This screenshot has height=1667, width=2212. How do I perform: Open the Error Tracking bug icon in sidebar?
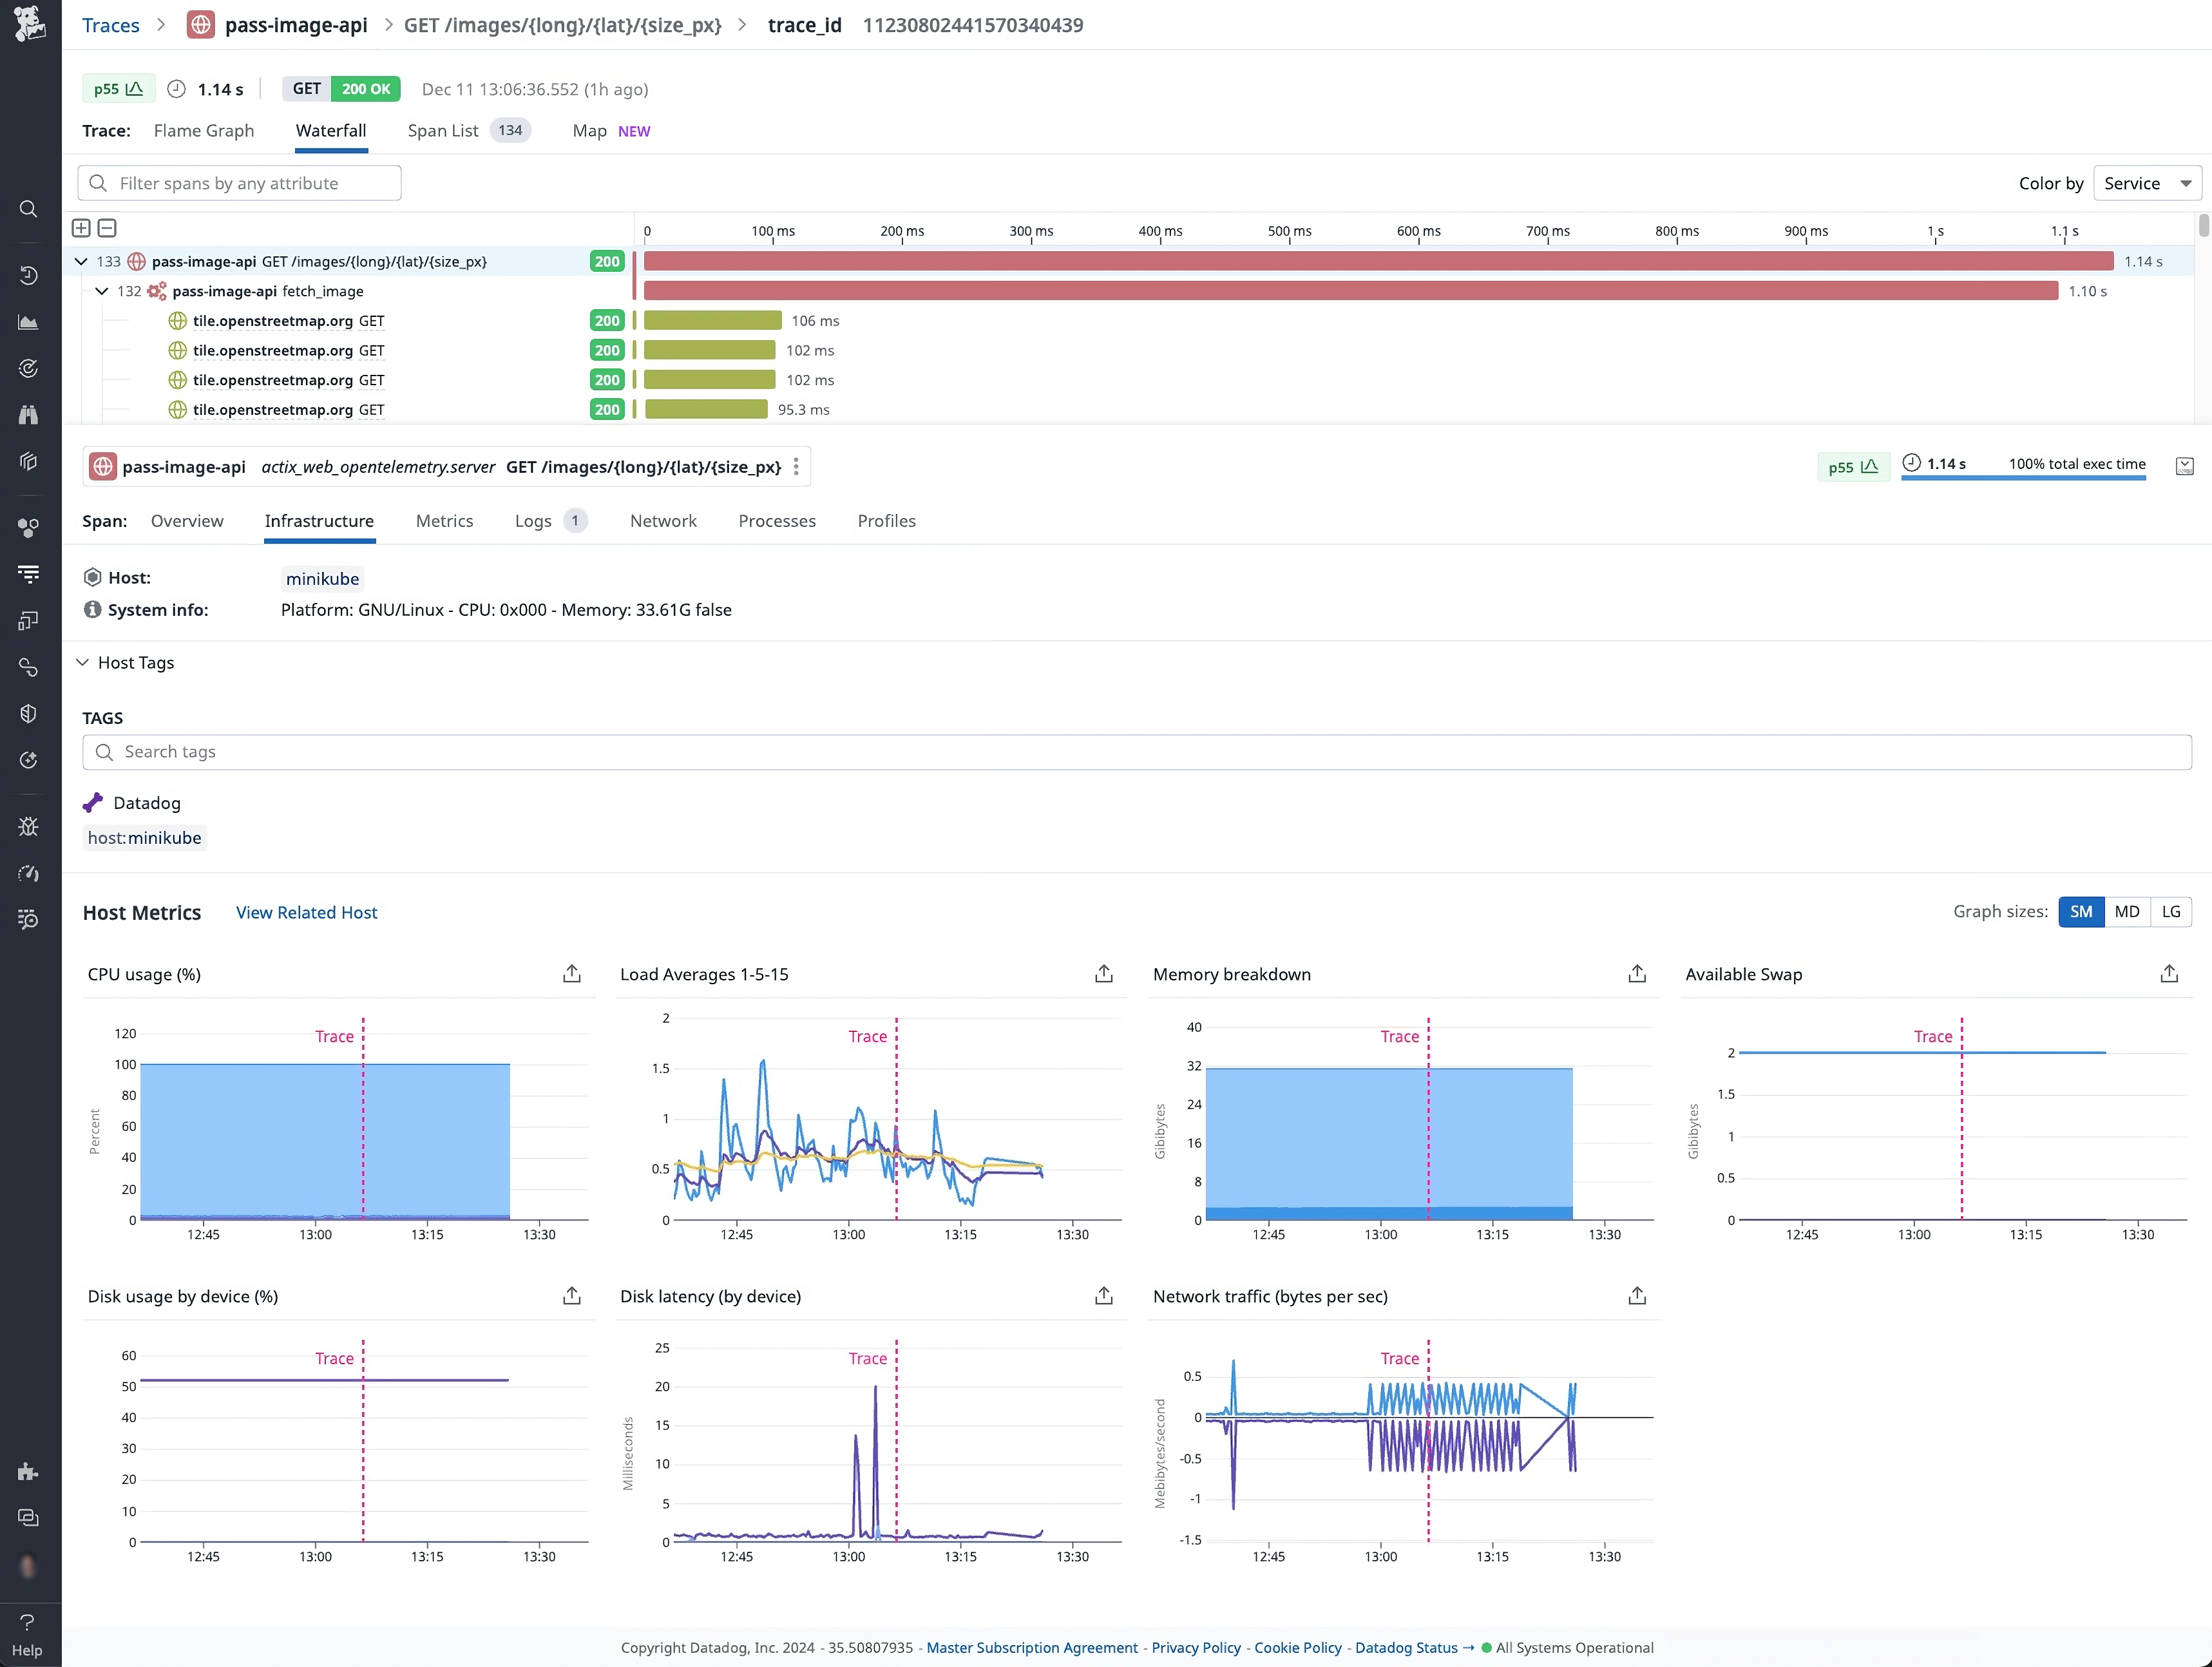28,826
